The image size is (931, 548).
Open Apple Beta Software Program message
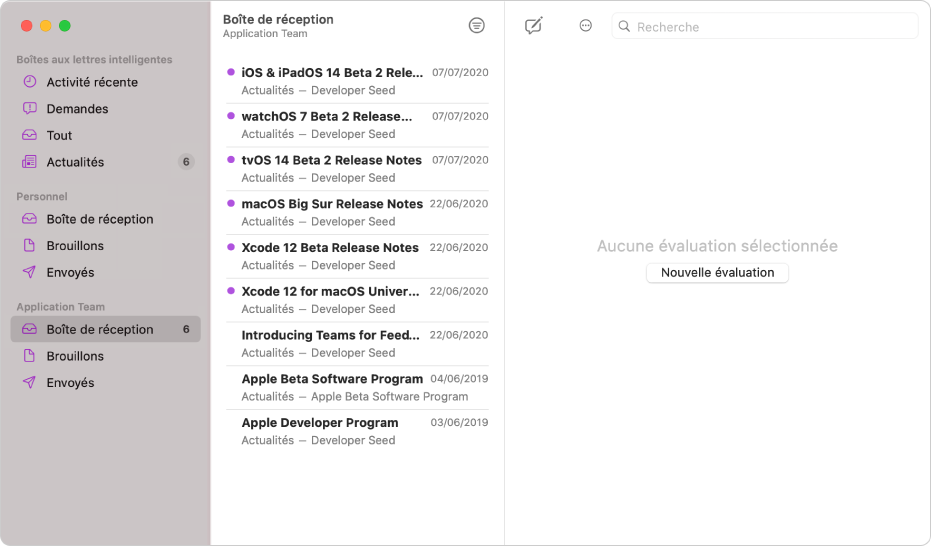click(x=357, y=388)
